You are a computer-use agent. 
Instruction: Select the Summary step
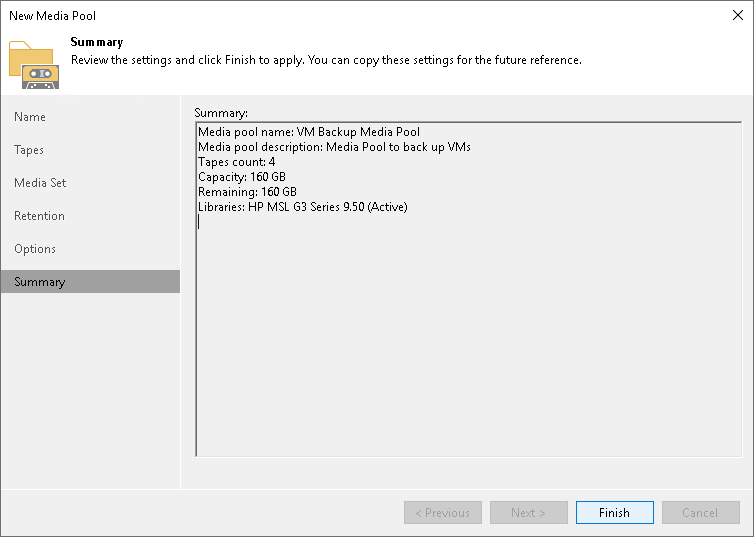click(x=90, y=282)
